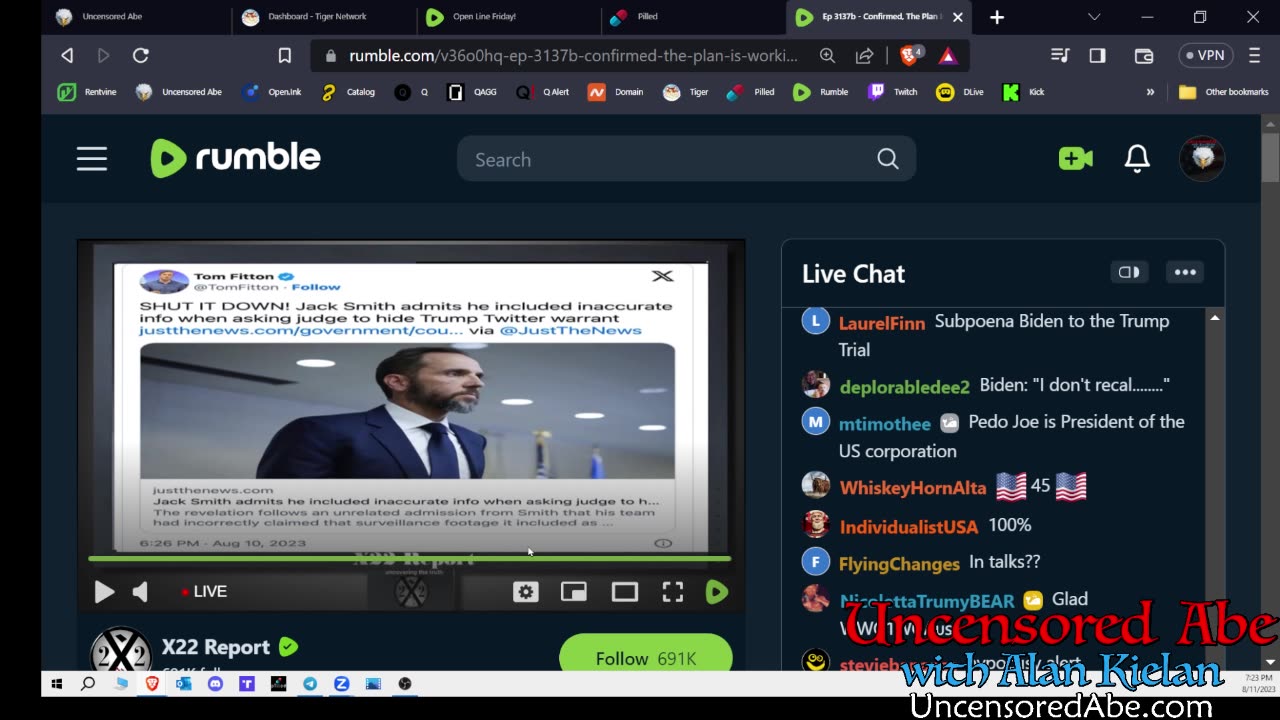Click the LaurelFinn username in chat
The image size is (1280, 720).
[882, 323]
